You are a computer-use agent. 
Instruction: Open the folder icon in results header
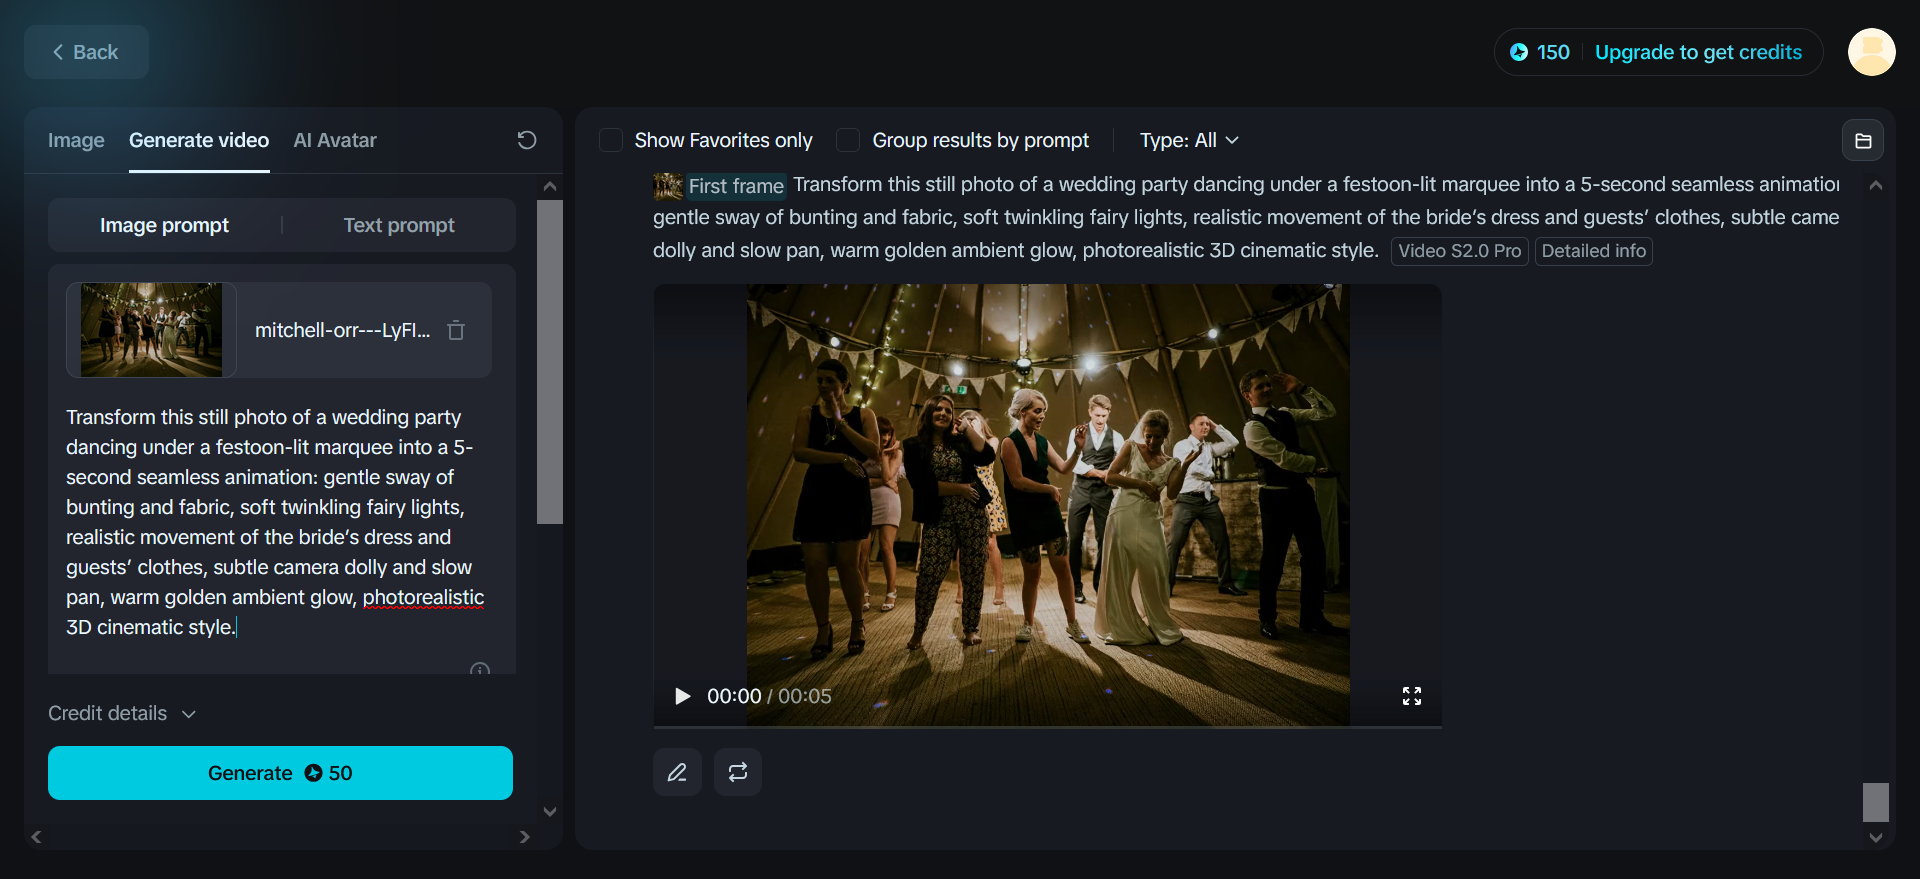(1863, 141)
